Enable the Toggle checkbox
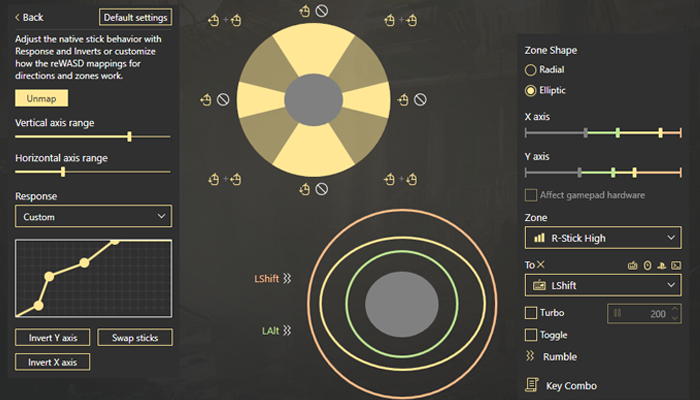This screenshot has width=700, height=400. 531,335
